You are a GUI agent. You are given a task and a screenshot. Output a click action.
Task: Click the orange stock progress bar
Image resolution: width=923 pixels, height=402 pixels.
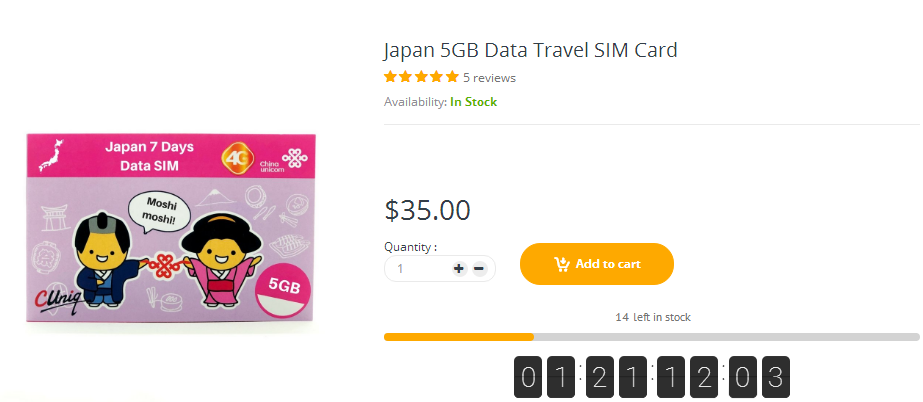[x=459, y=337]
